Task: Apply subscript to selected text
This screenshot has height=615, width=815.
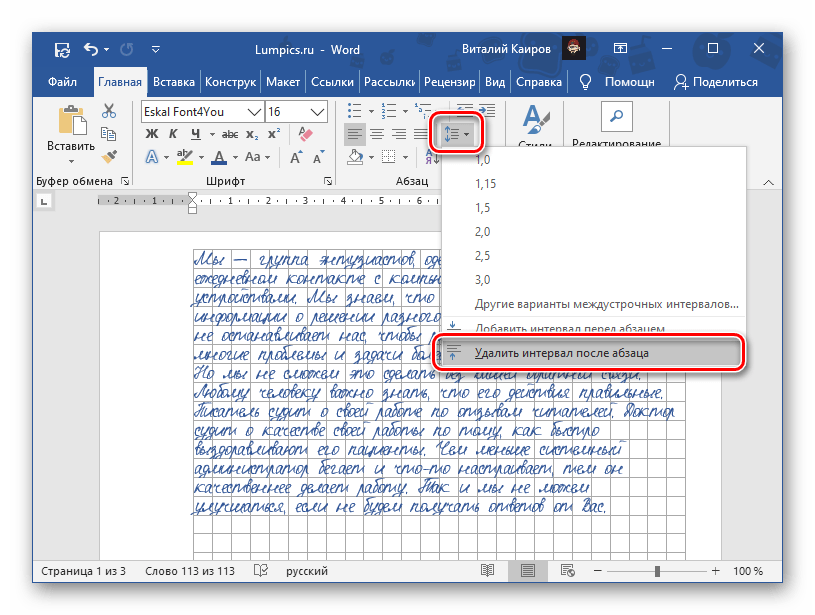Action: tap(252, 133)
